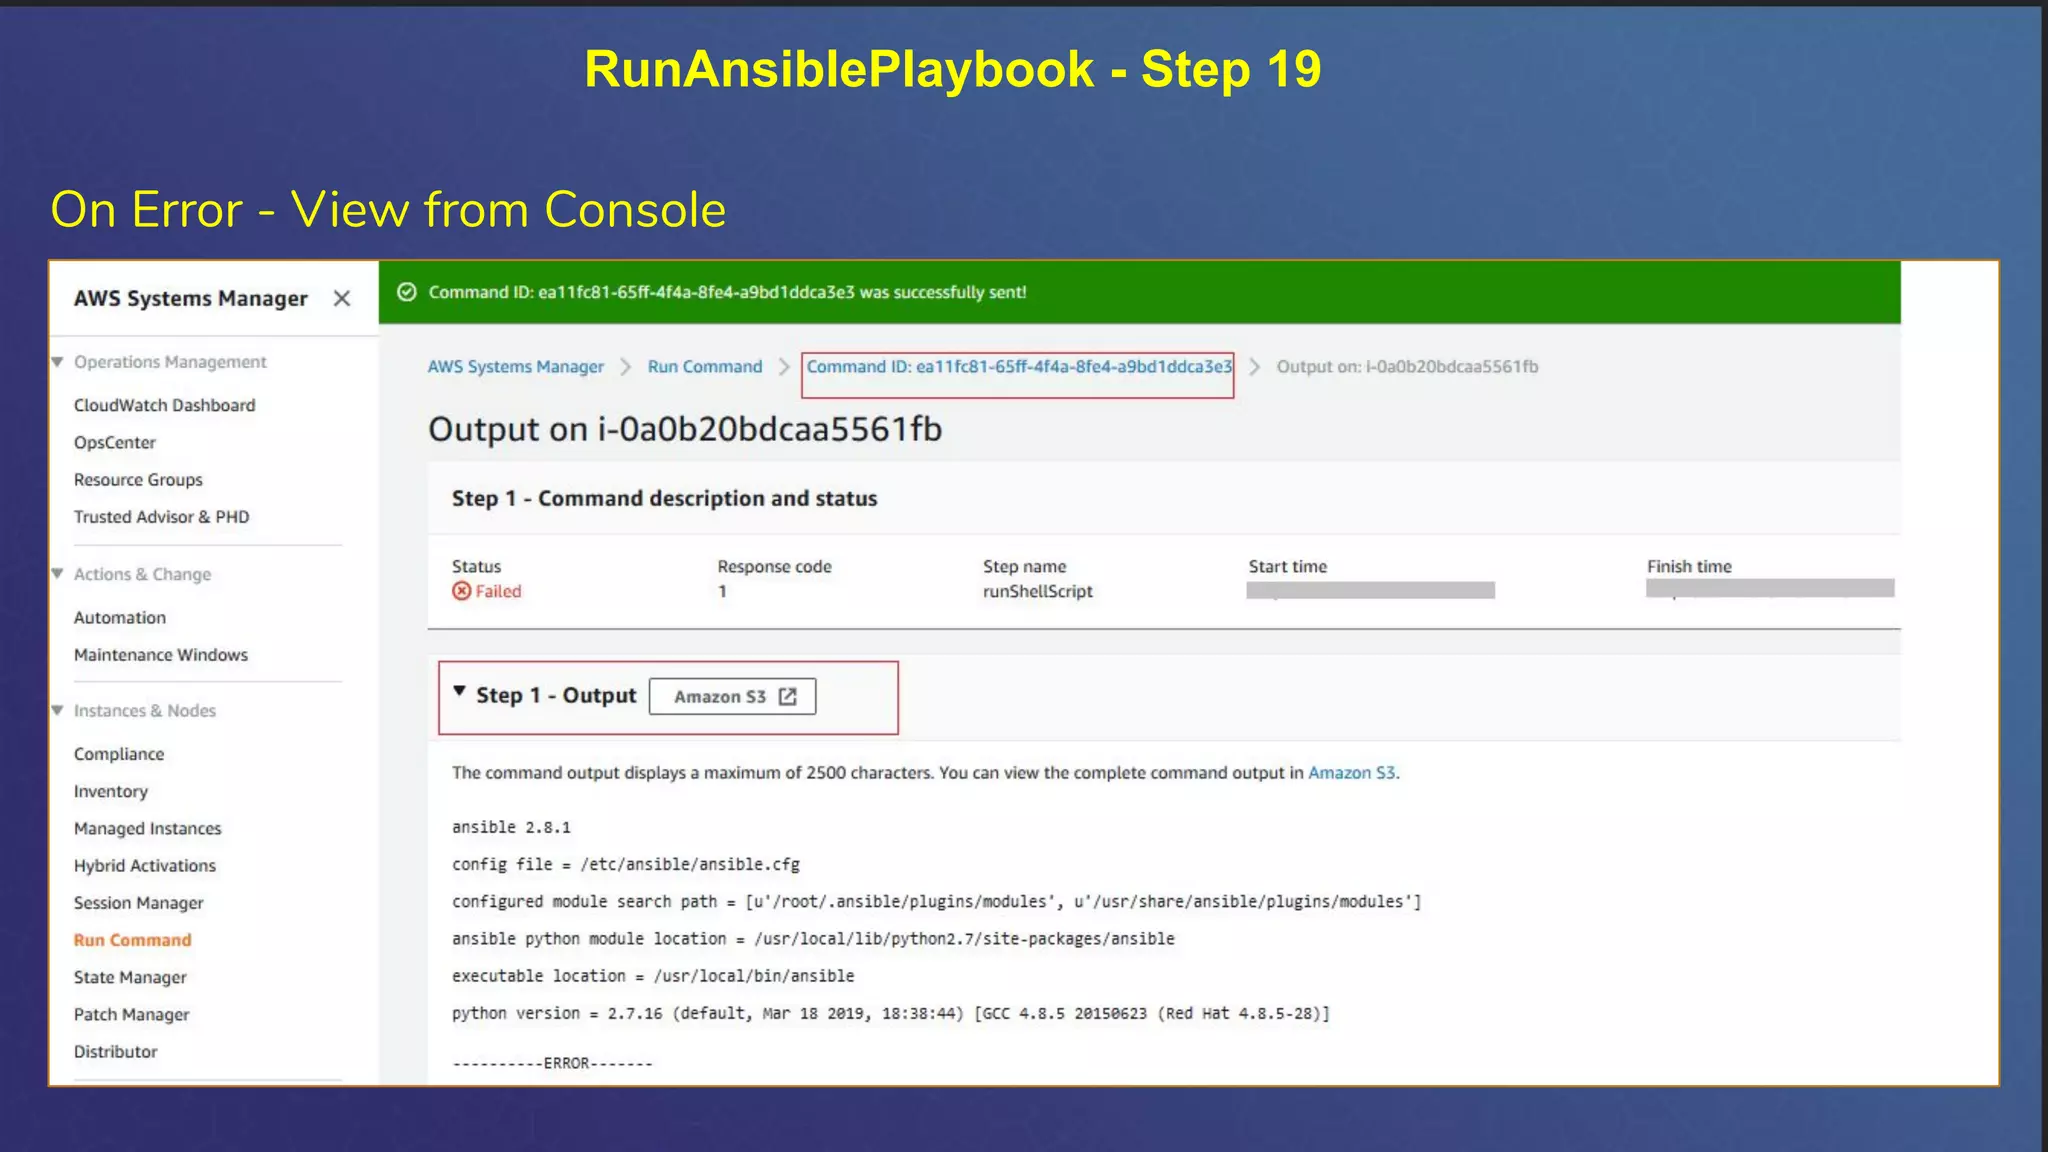Click 'runShellScript' step name value
The width and height of the screenshot is (2048, 1152).
click(x=1038, y=591)
